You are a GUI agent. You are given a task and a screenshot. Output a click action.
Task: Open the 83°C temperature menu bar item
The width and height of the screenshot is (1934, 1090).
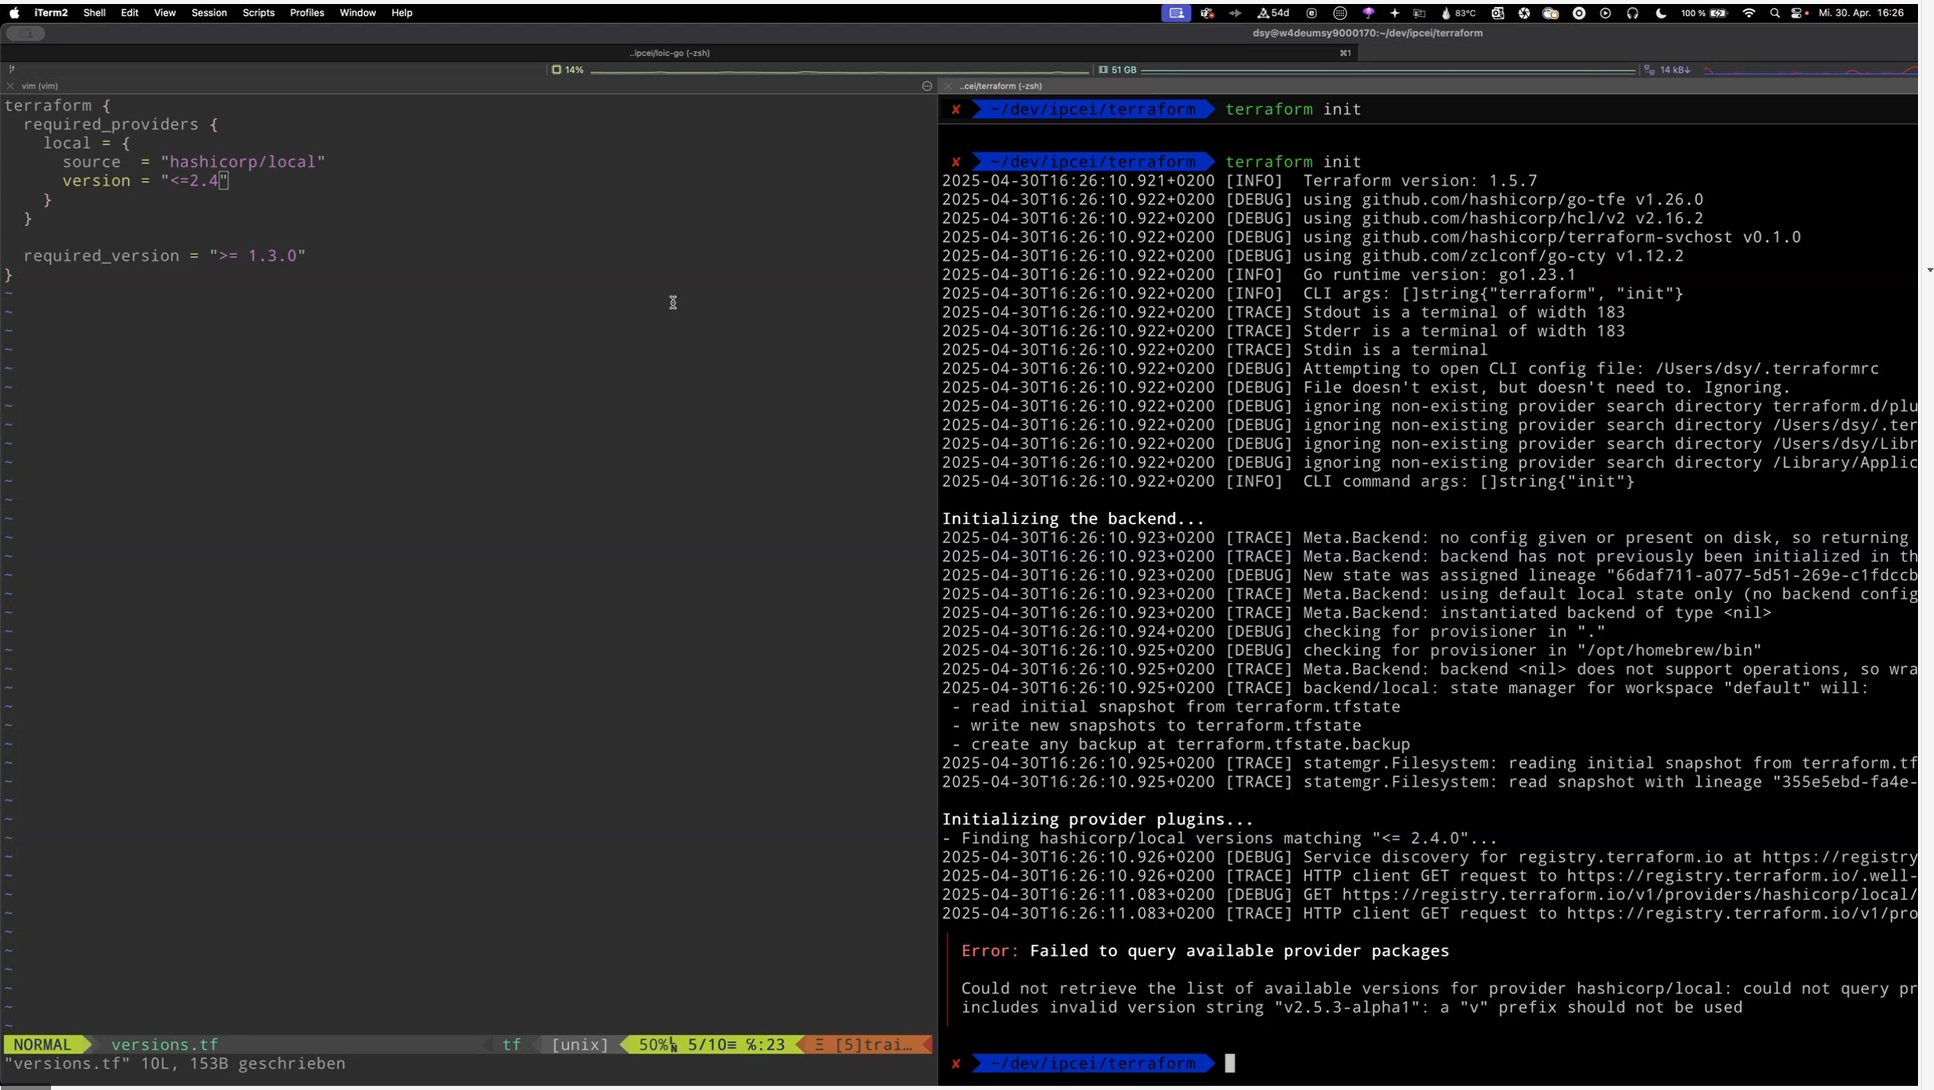click(x=1458, y=13)
